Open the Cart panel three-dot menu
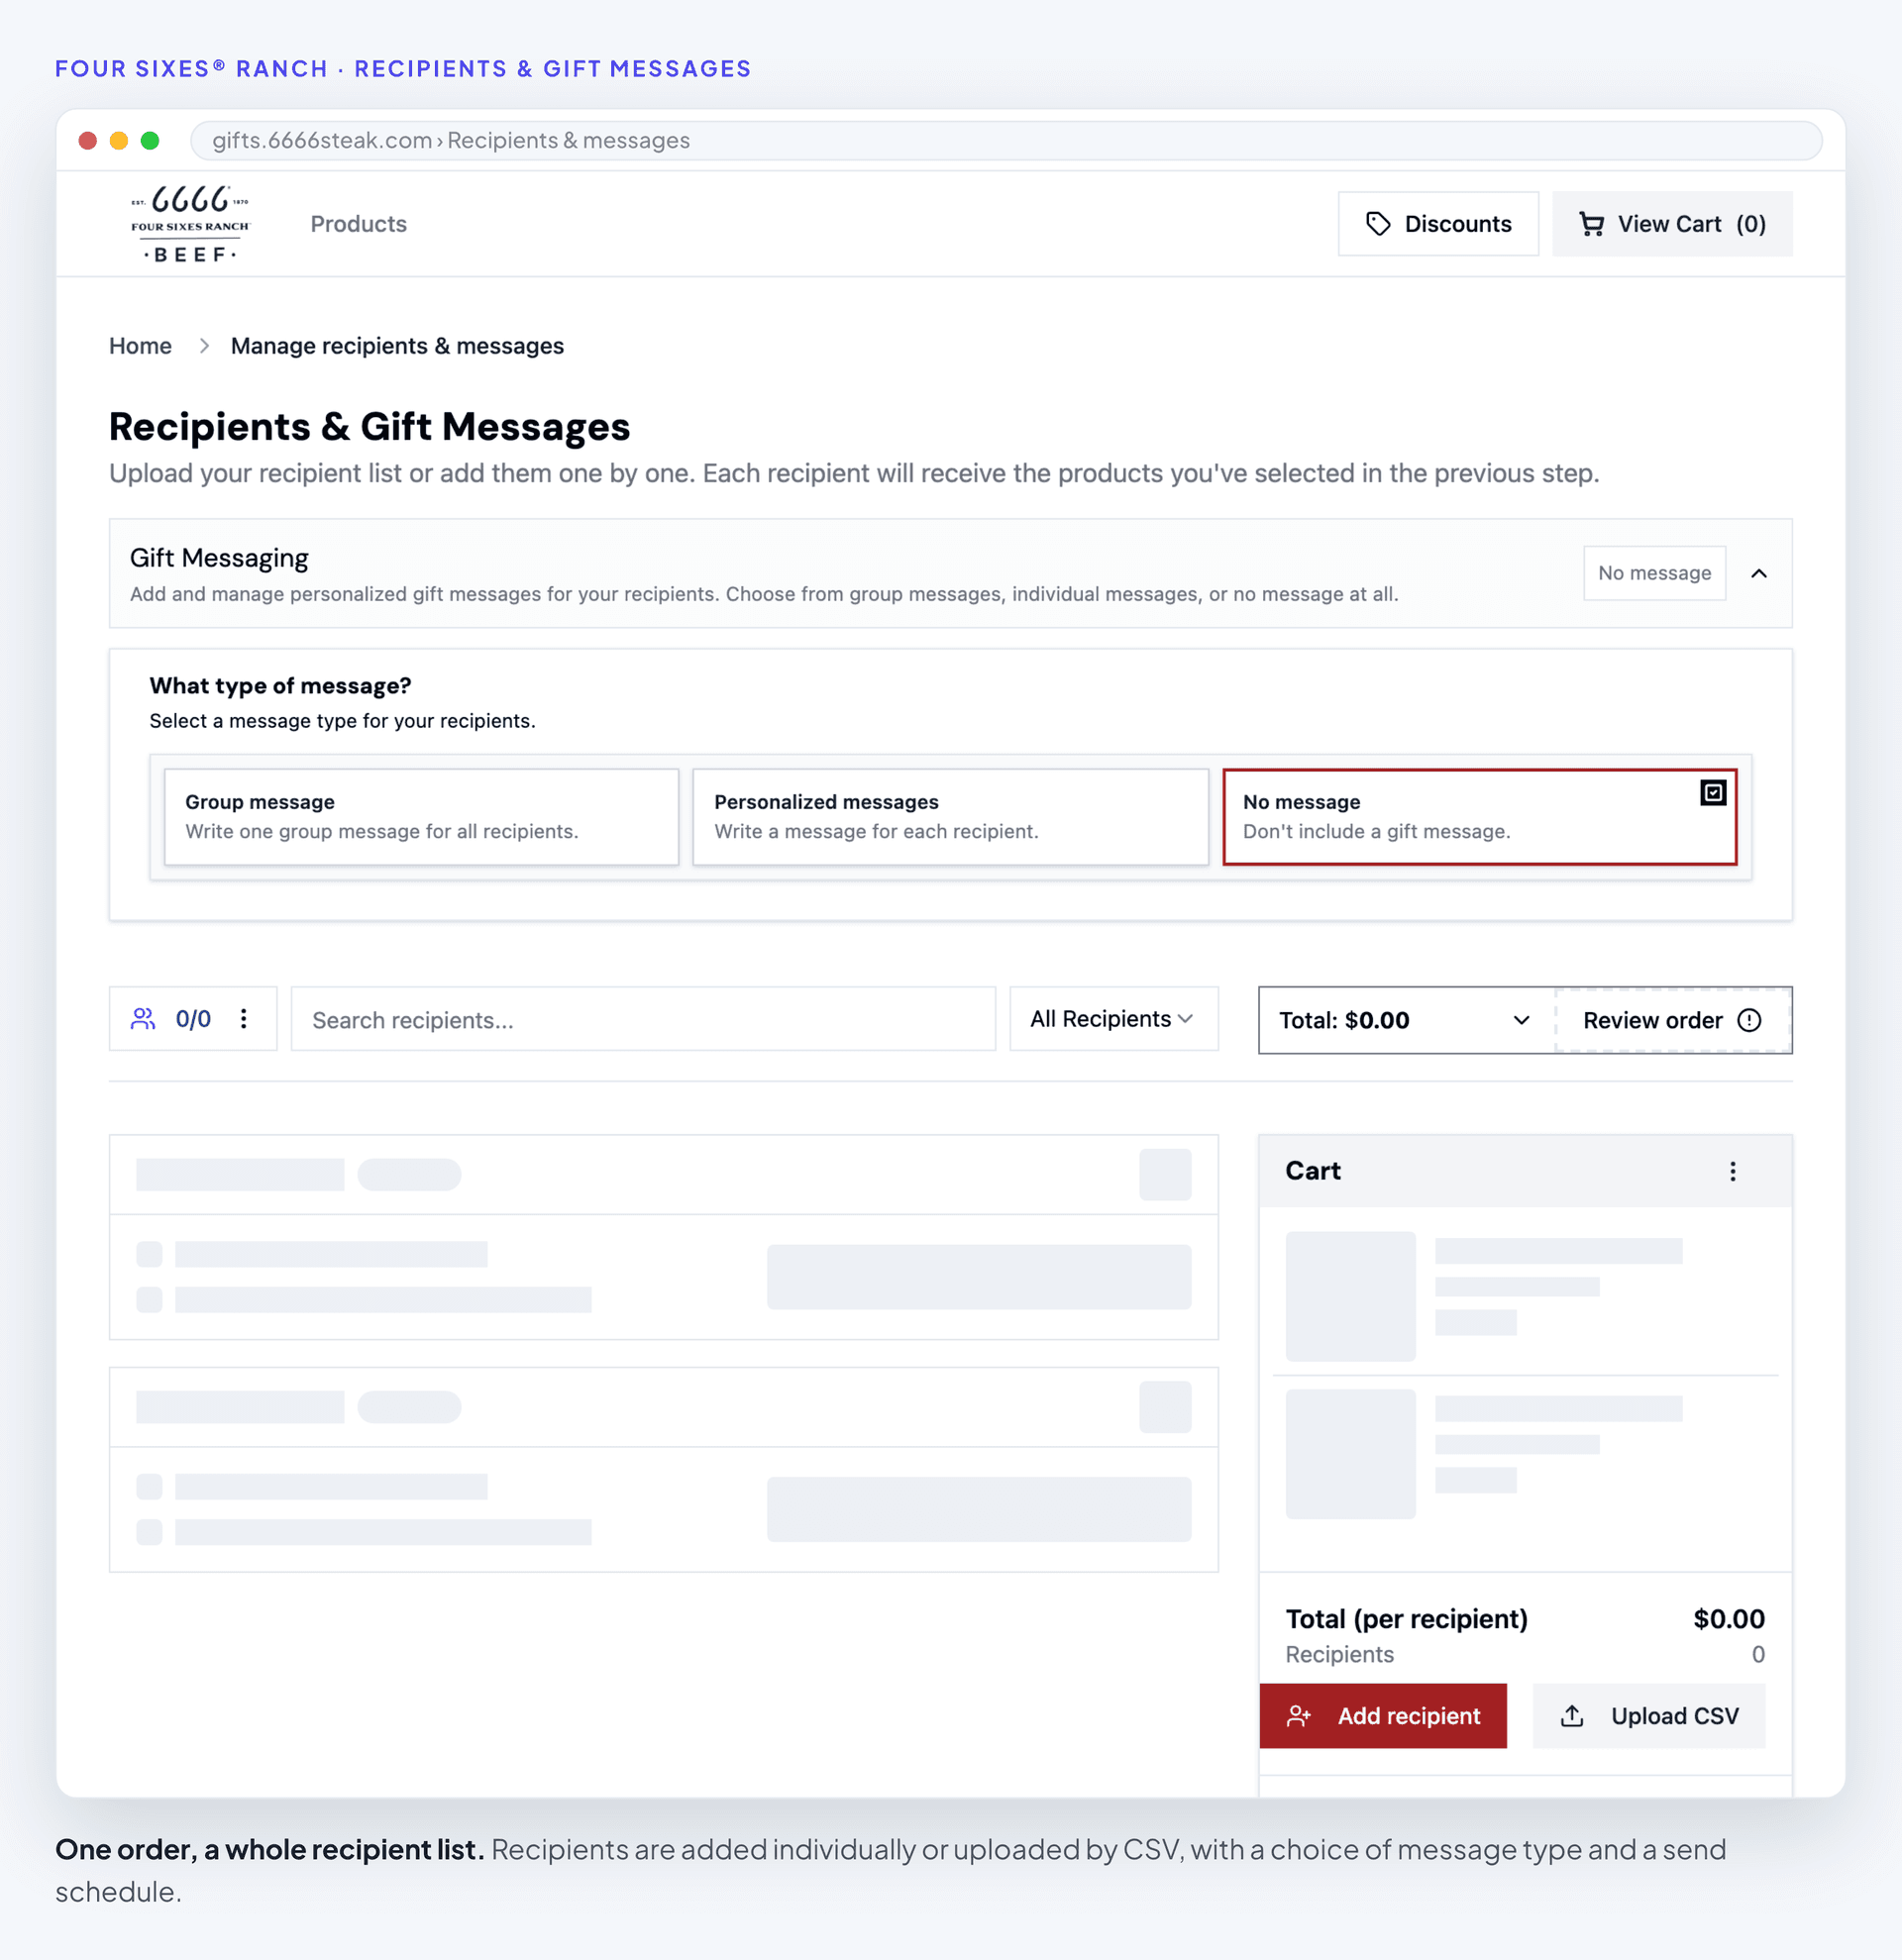Image resolution: width=1902 pixels, height=1960 pixels. (1733, 1171)
